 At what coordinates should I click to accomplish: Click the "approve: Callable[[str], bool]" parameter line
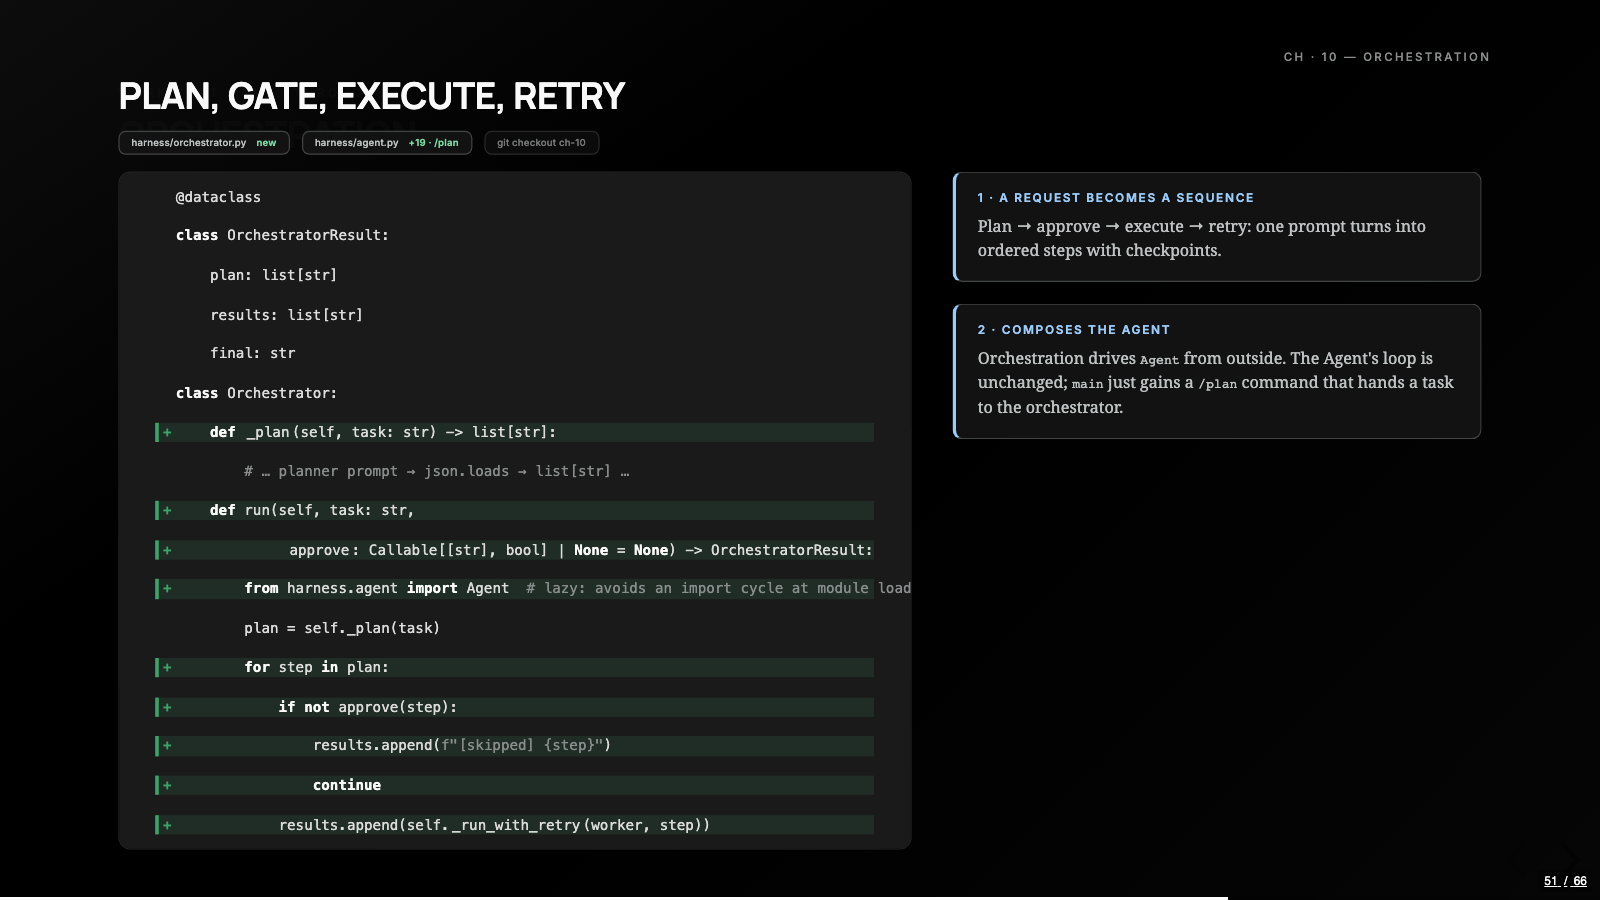(x=515, y=550)
